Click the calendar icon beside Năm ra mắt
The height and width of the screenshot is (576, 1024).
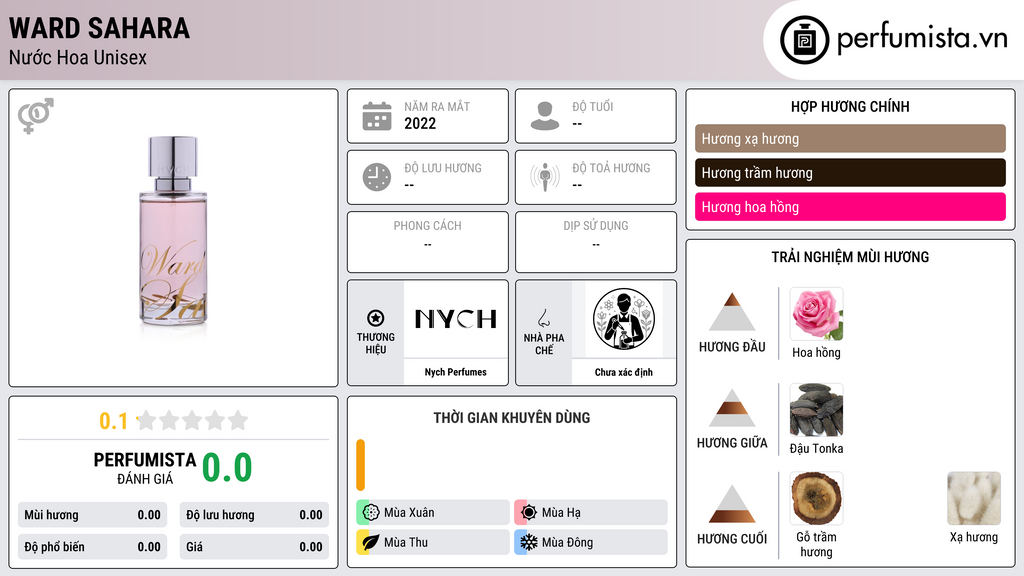(377, 116)
